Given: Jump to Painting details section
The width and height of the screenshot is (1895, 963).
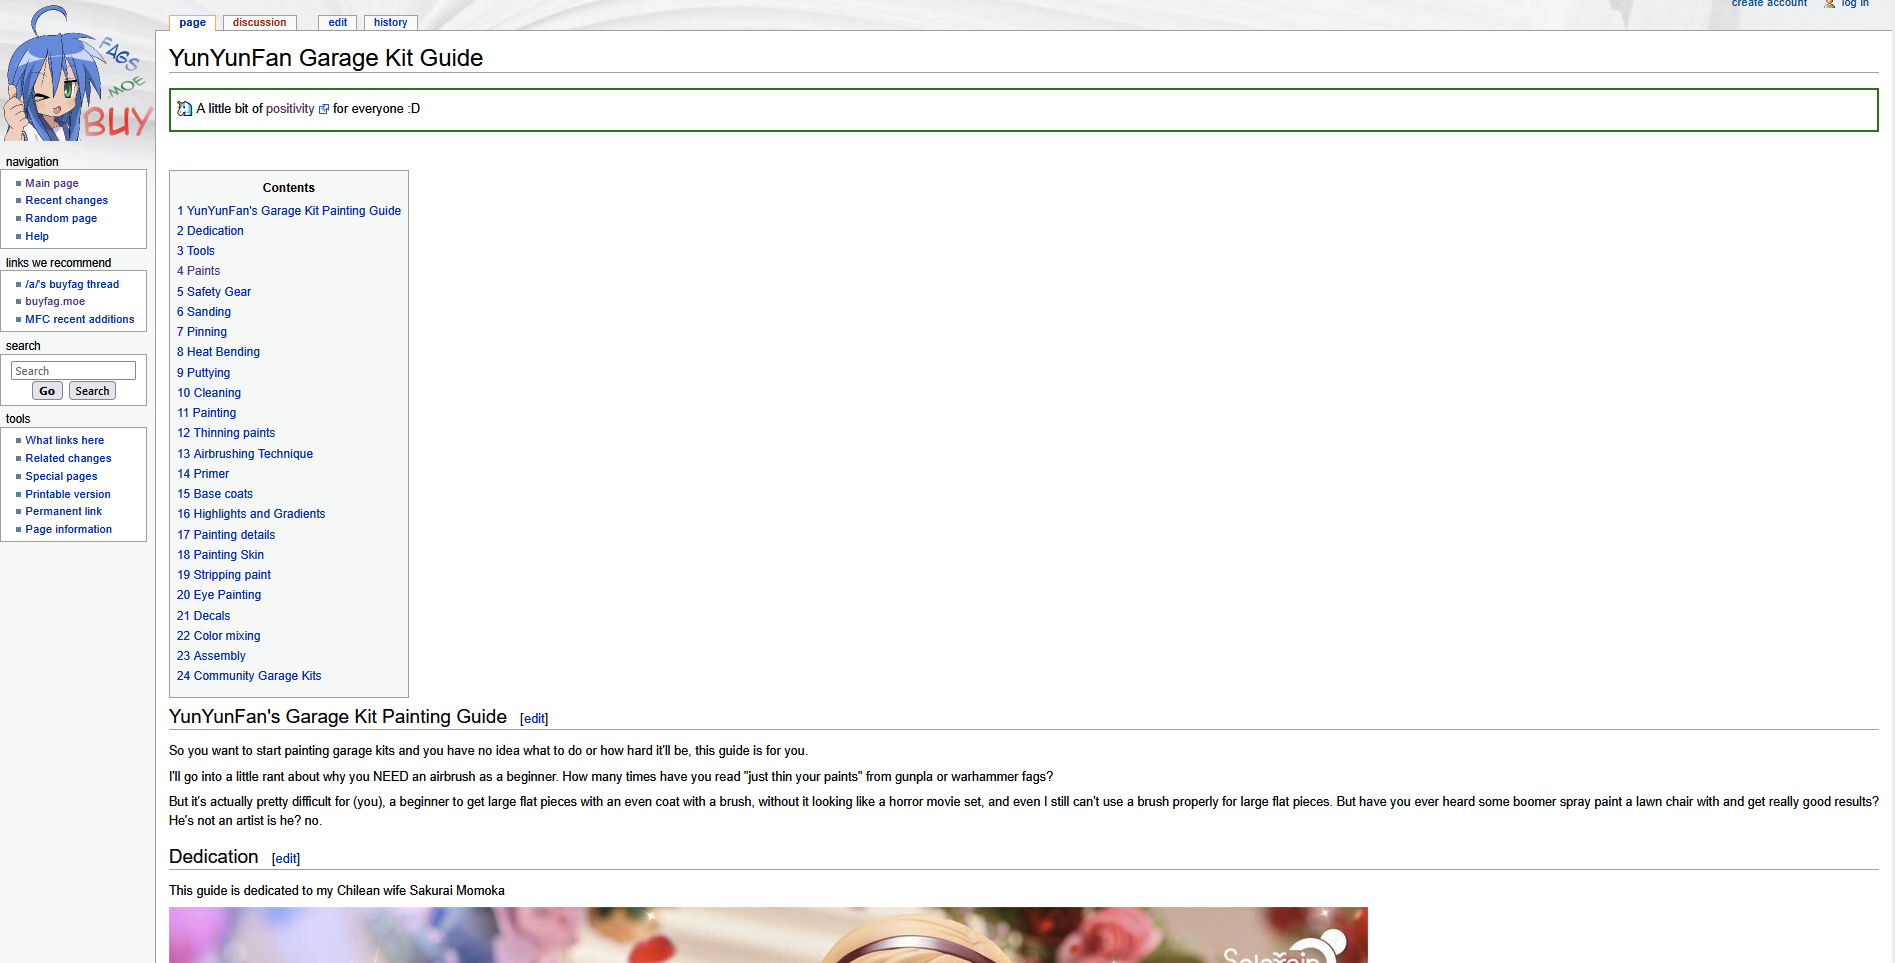Looking at the screenshot, I should tap(226, 535).
